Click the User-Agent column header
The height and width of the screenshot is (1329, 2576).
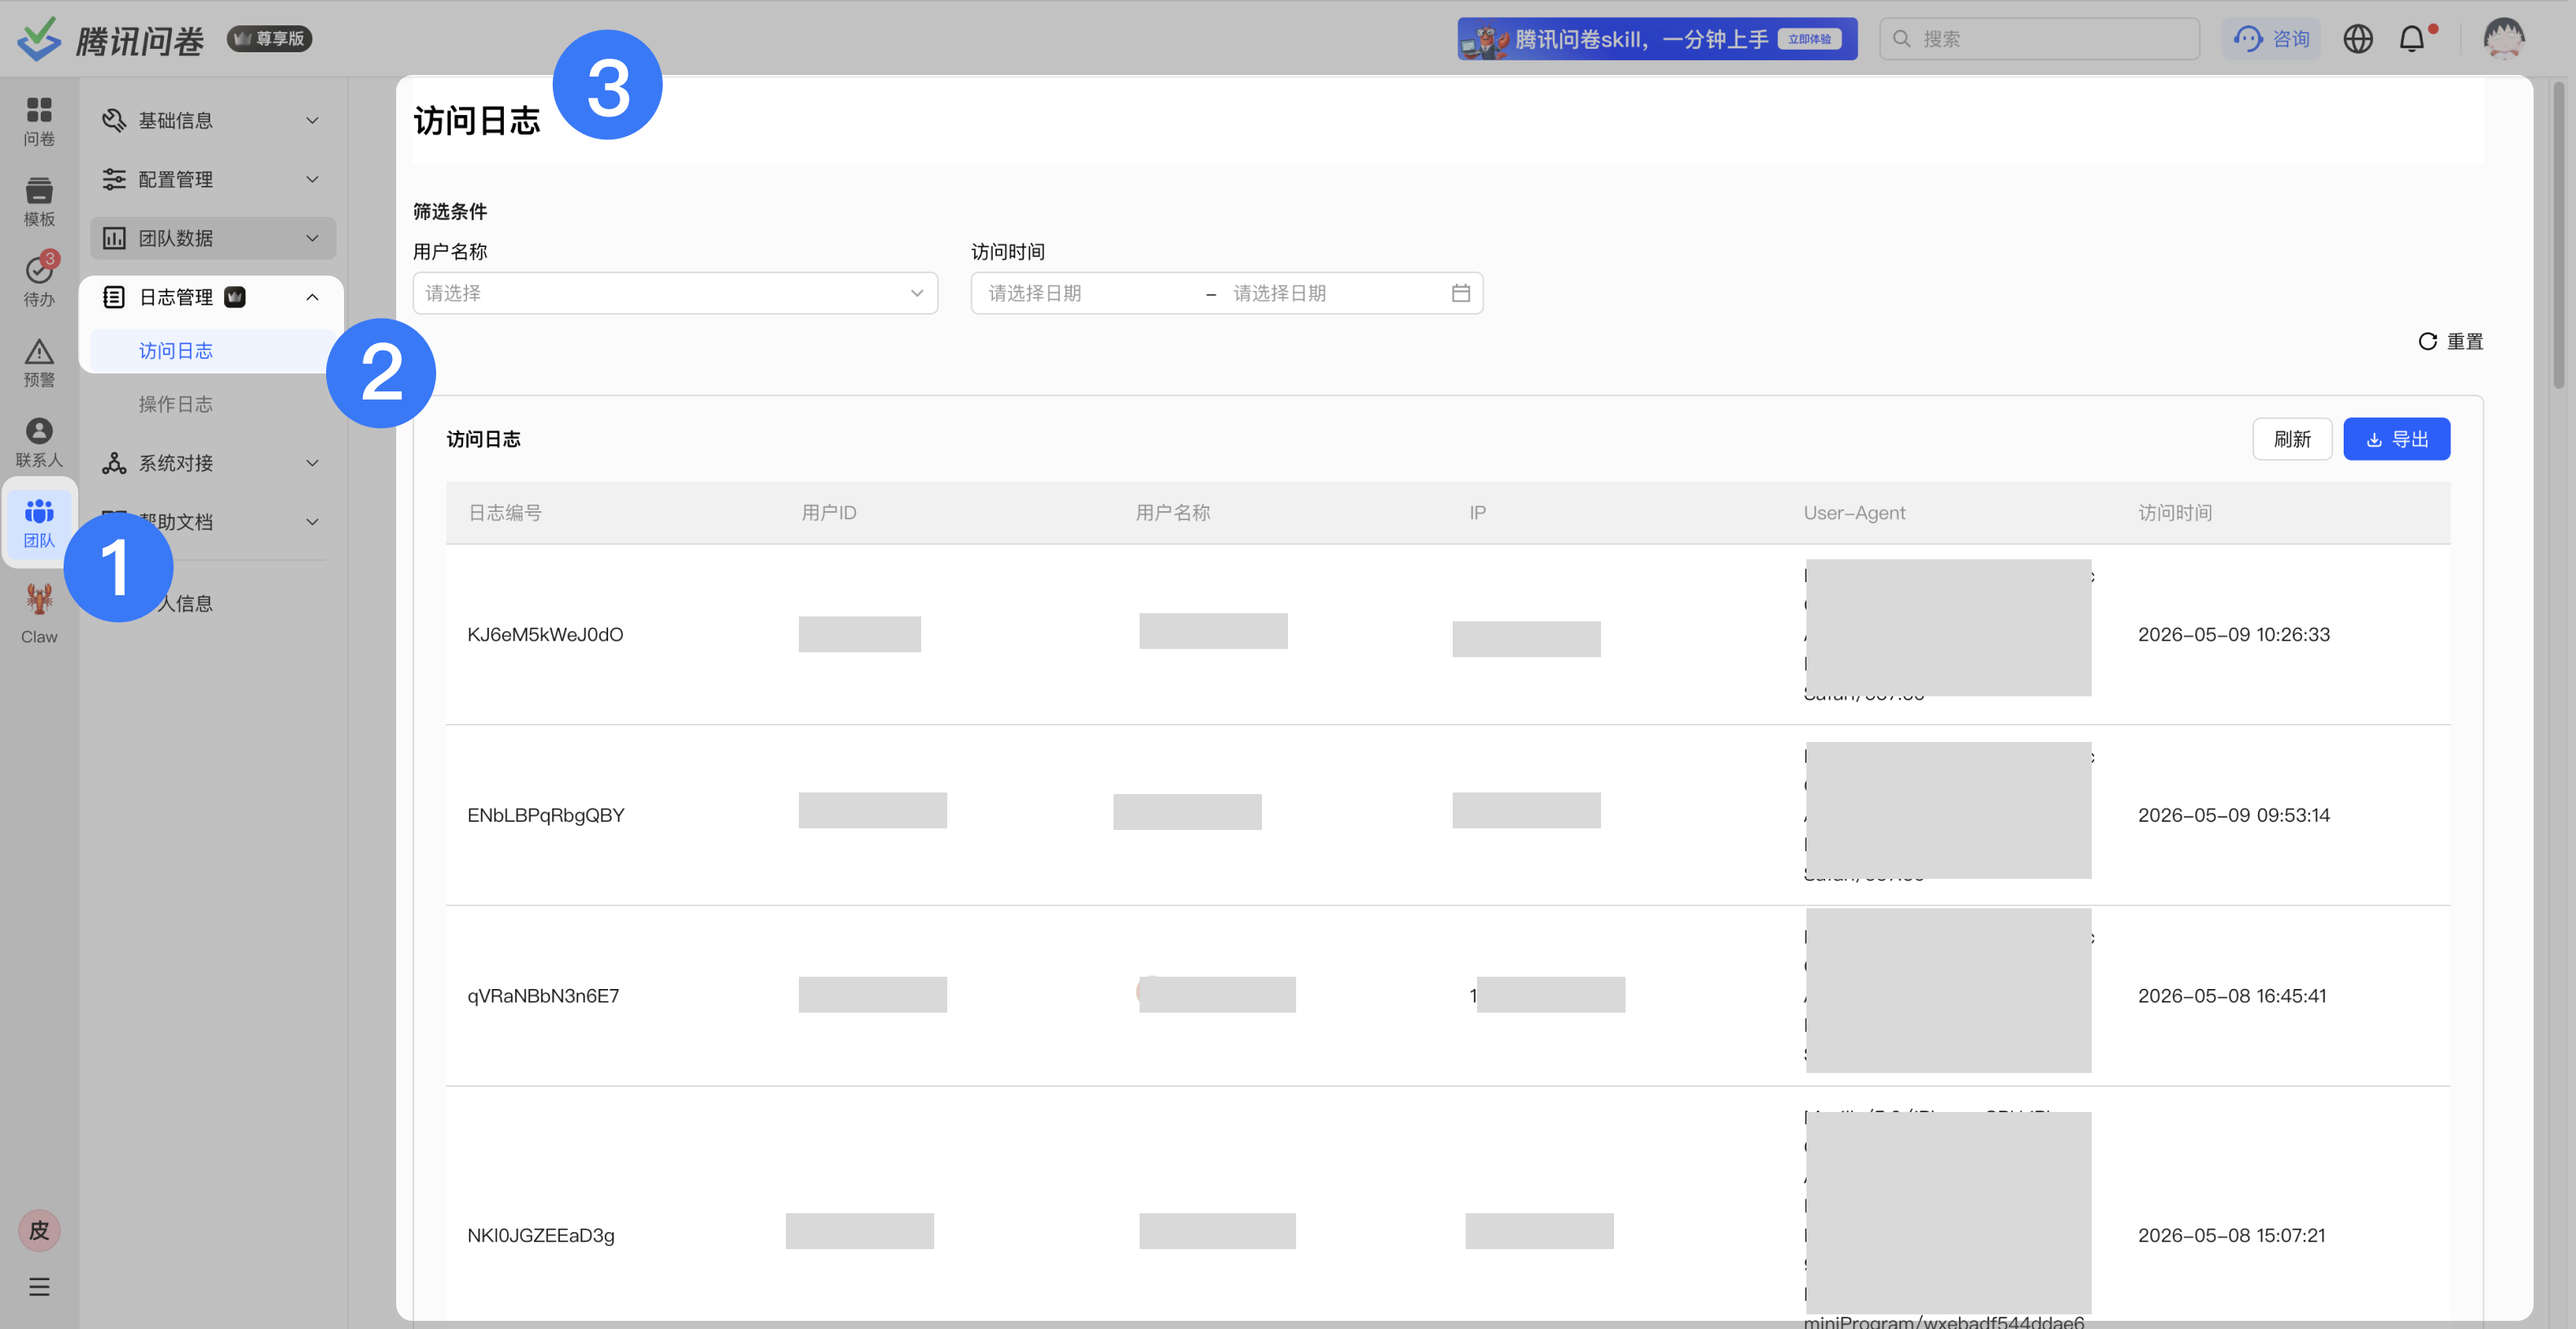[x=1854, y=513]
